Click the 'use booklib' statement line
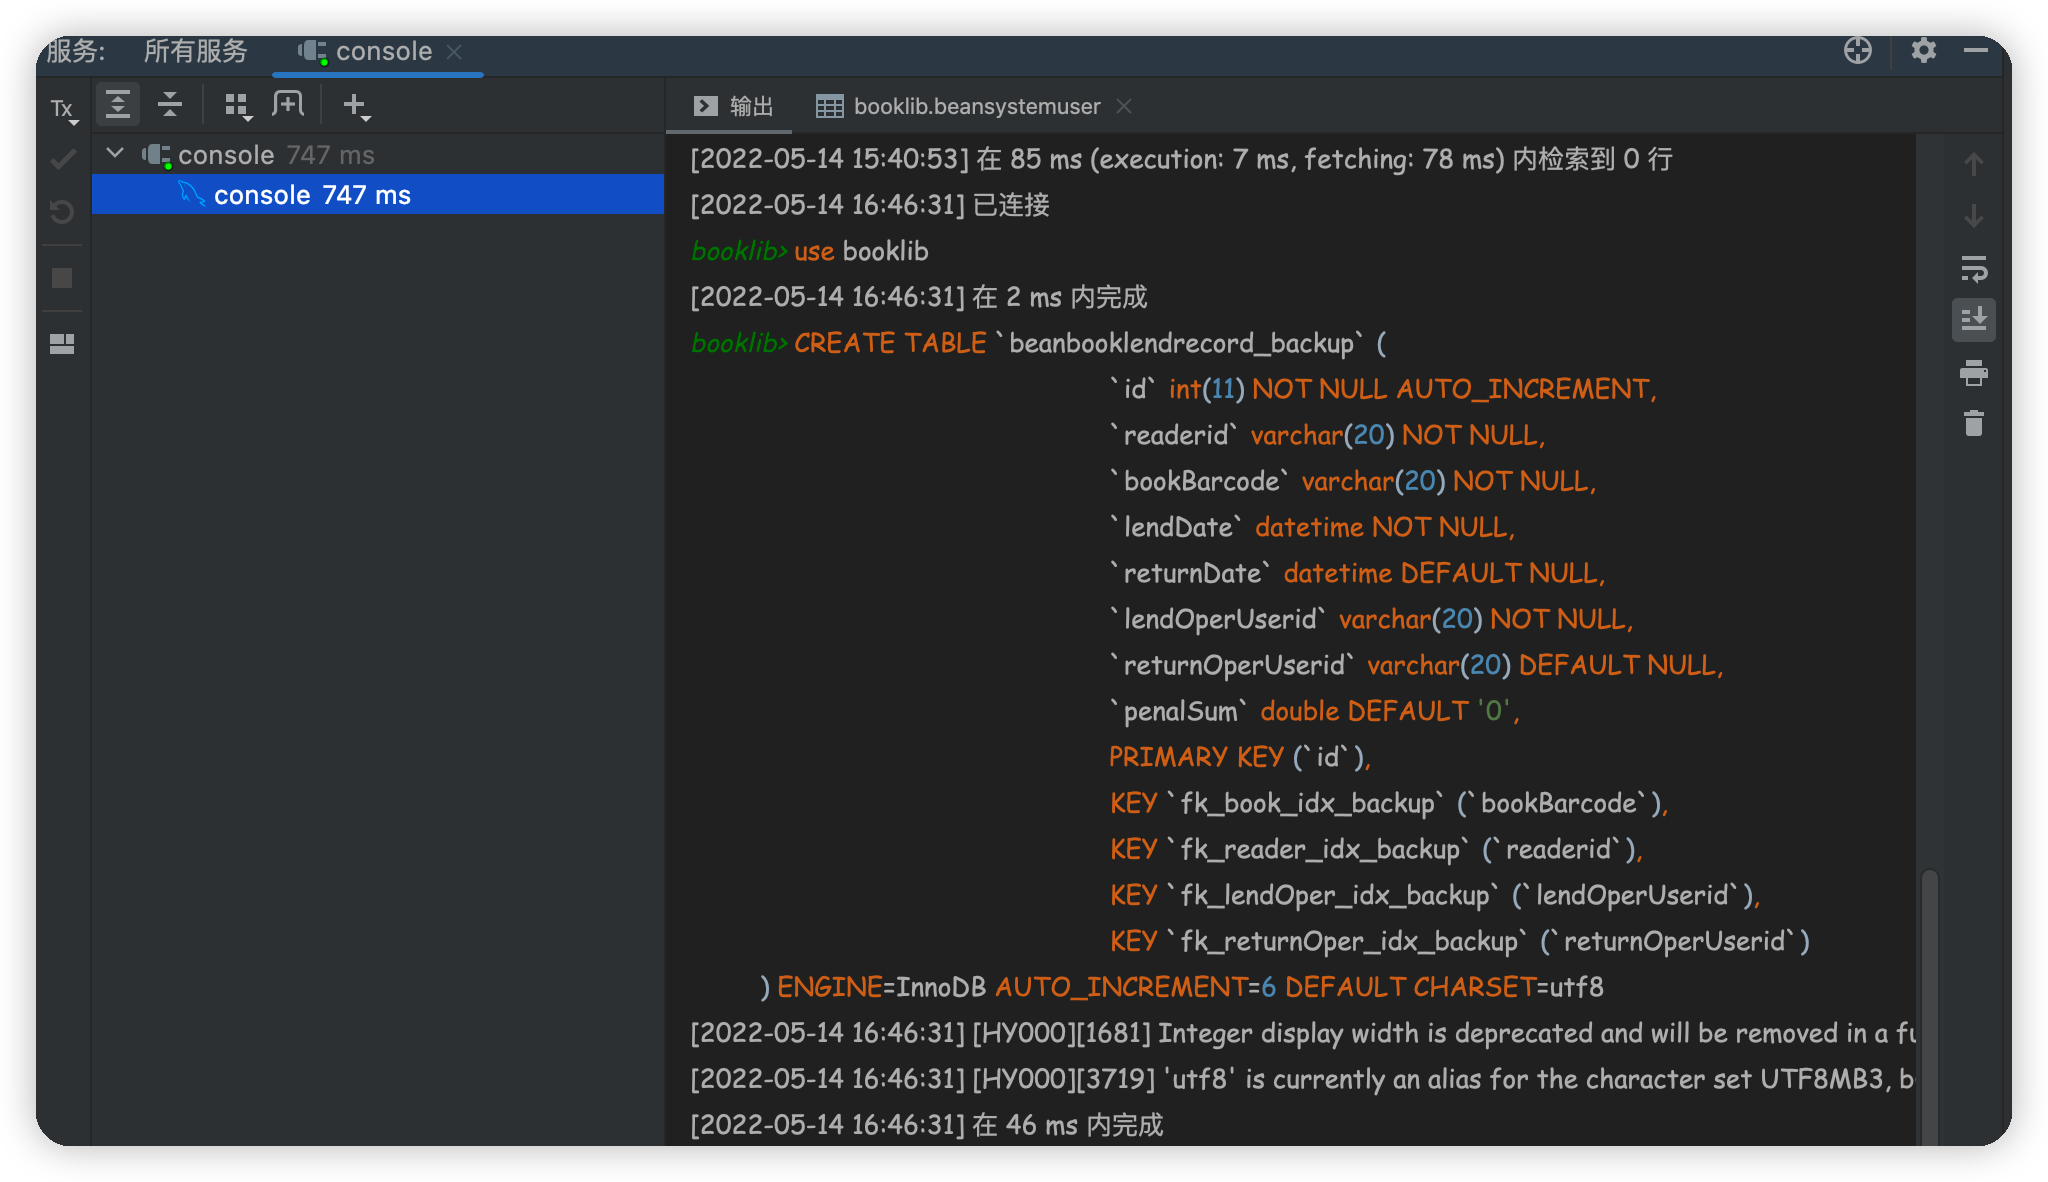Viewport: 2048px width, 1182px height. [x=810, y=251]
